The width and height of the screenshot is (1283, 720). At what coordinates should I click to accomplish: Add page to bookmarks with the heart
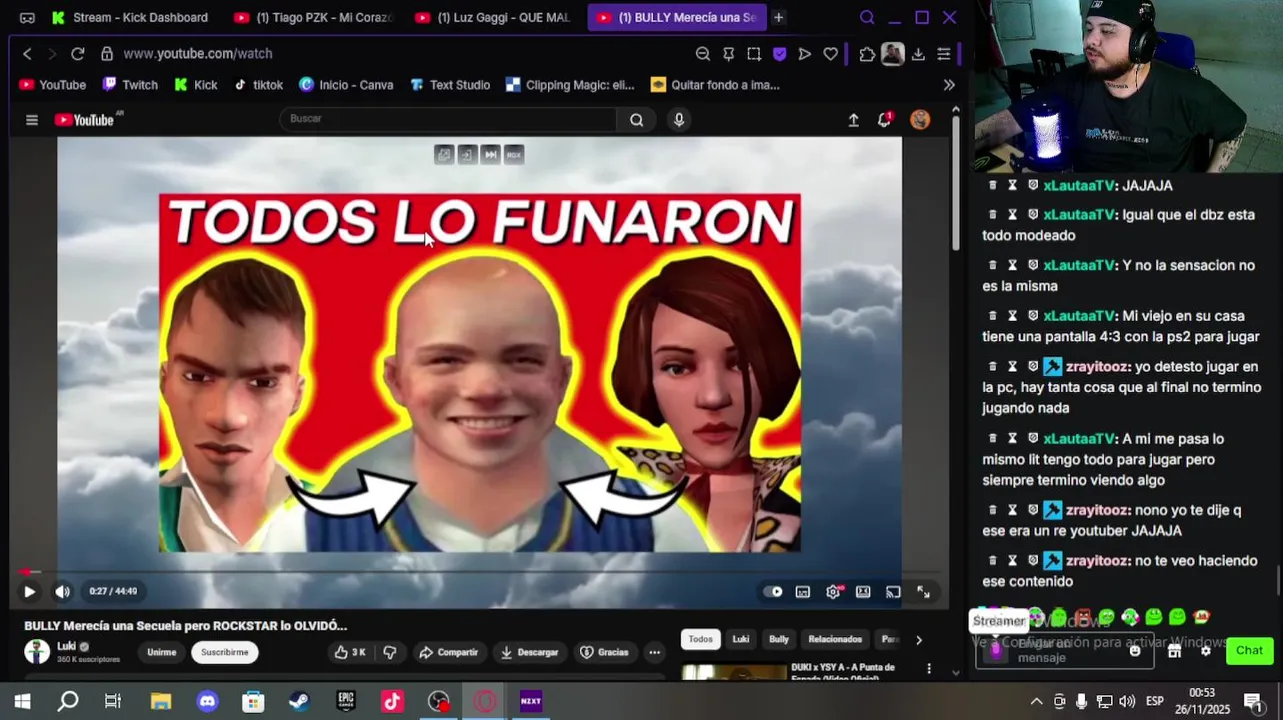click(x=831, y=54)
